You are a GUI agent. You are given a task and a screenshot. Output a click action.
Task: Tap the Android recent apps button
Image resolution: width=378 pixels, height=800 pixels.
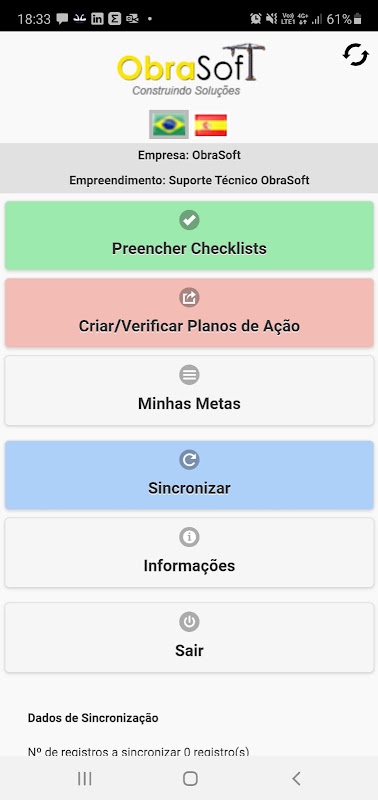click(x=85, y=778)
